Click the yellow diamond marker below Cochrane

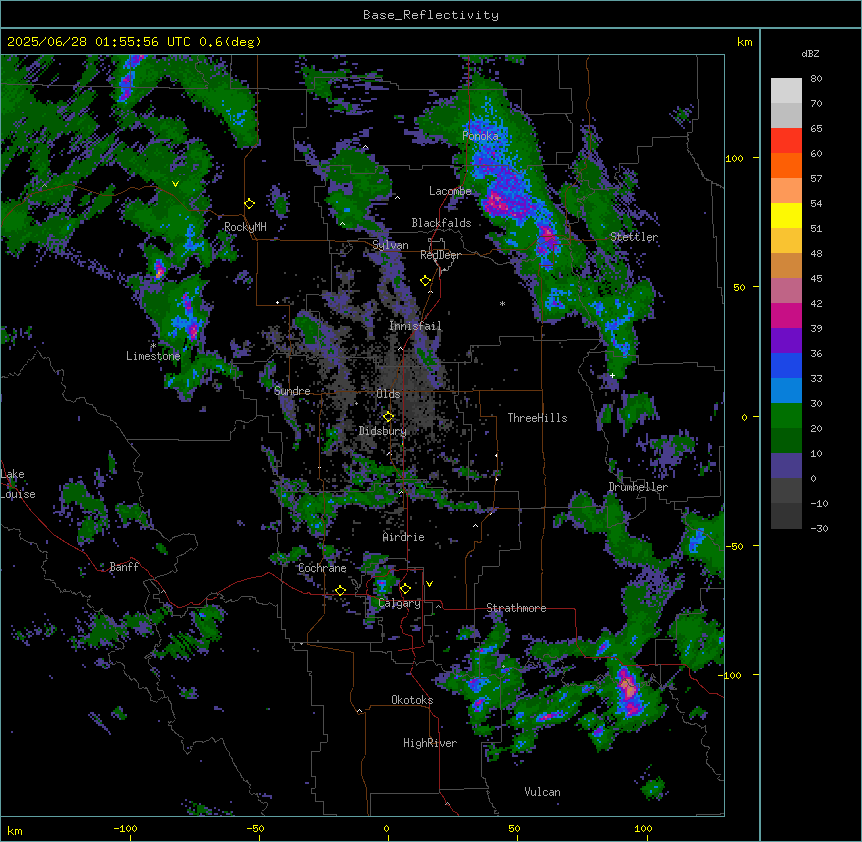click(x=340, y=591)
